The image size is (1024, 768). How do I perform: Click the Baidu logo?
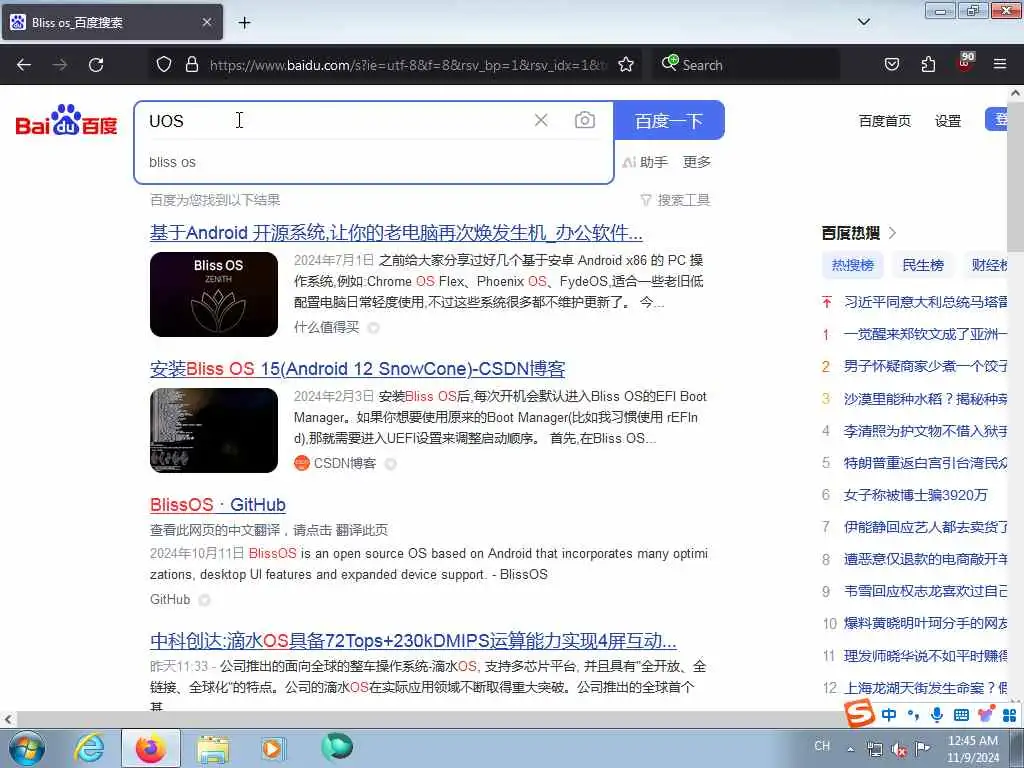click(66, 120)
